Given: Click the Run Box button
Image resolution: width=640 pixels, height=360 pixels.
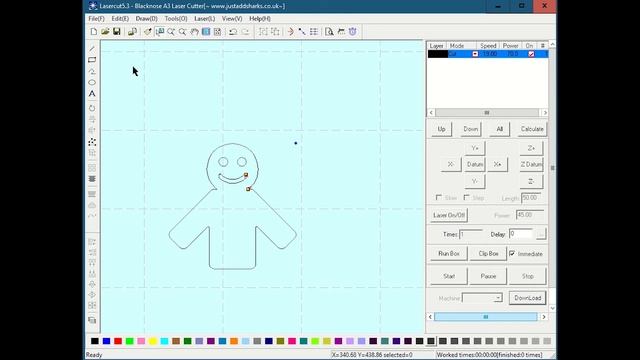Looking at the screenshot, I should (449, 253).
